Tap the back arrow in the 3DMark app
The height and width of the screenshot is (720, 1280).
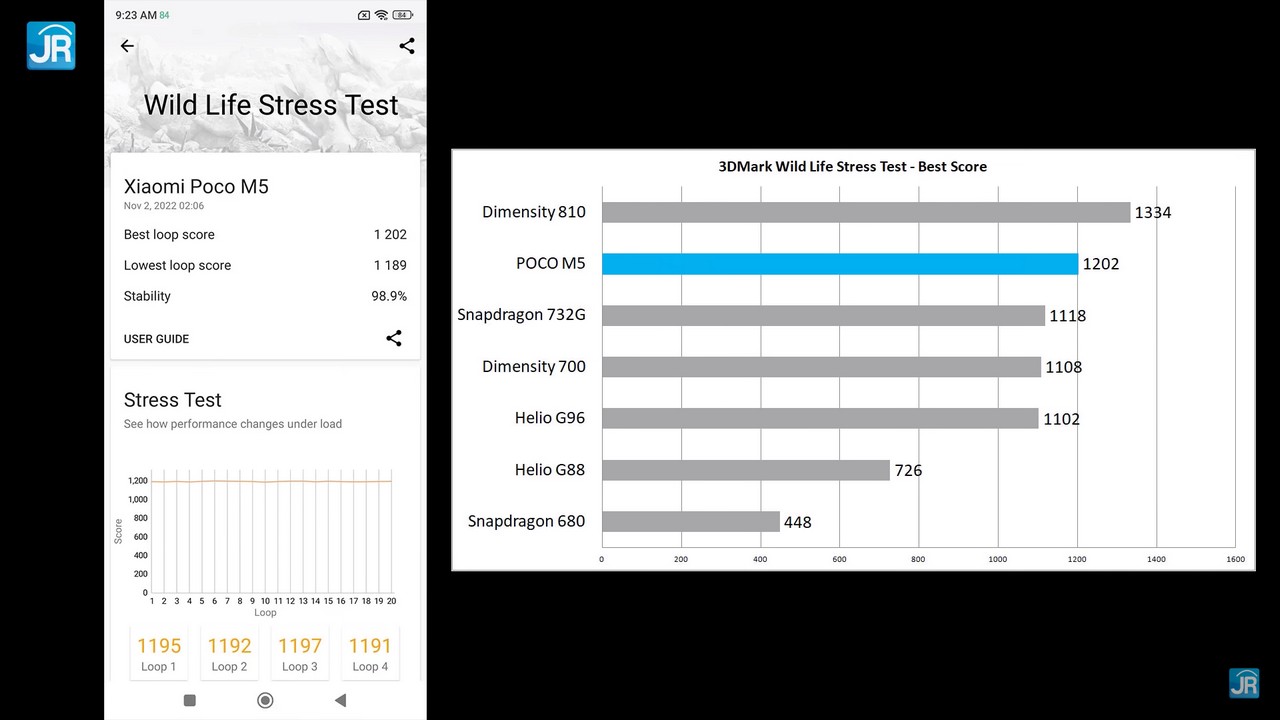click(127, 46)
